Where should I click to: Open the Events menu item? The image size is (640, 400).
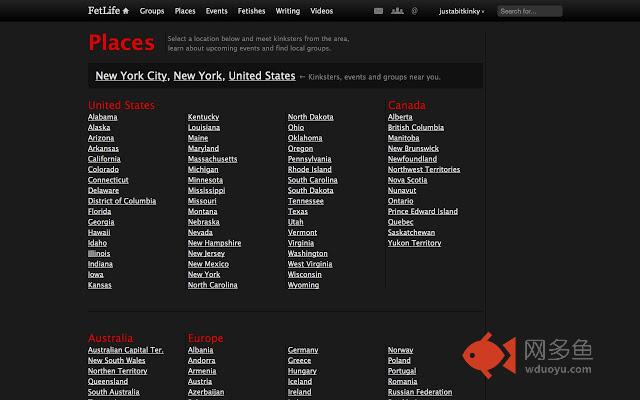pyautogui.click(x=216, y=11)
